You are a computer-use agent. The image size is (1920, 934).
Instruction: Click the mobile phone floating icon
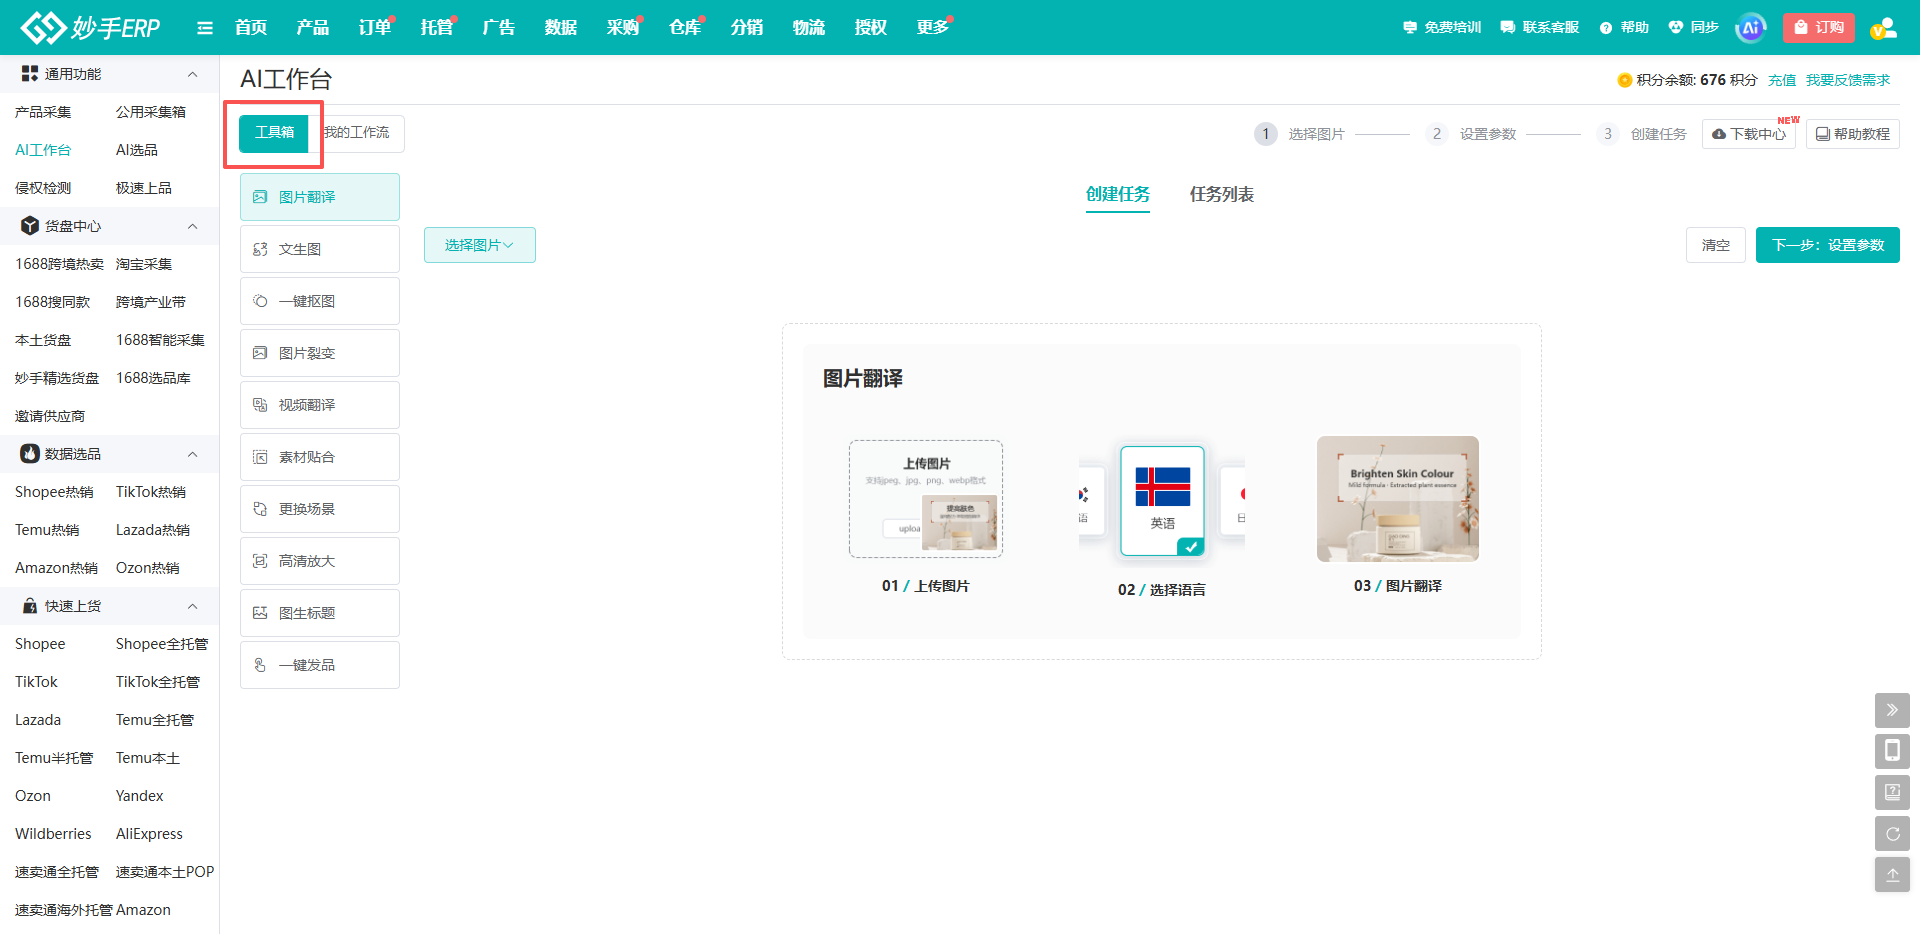click(1892, 751)
